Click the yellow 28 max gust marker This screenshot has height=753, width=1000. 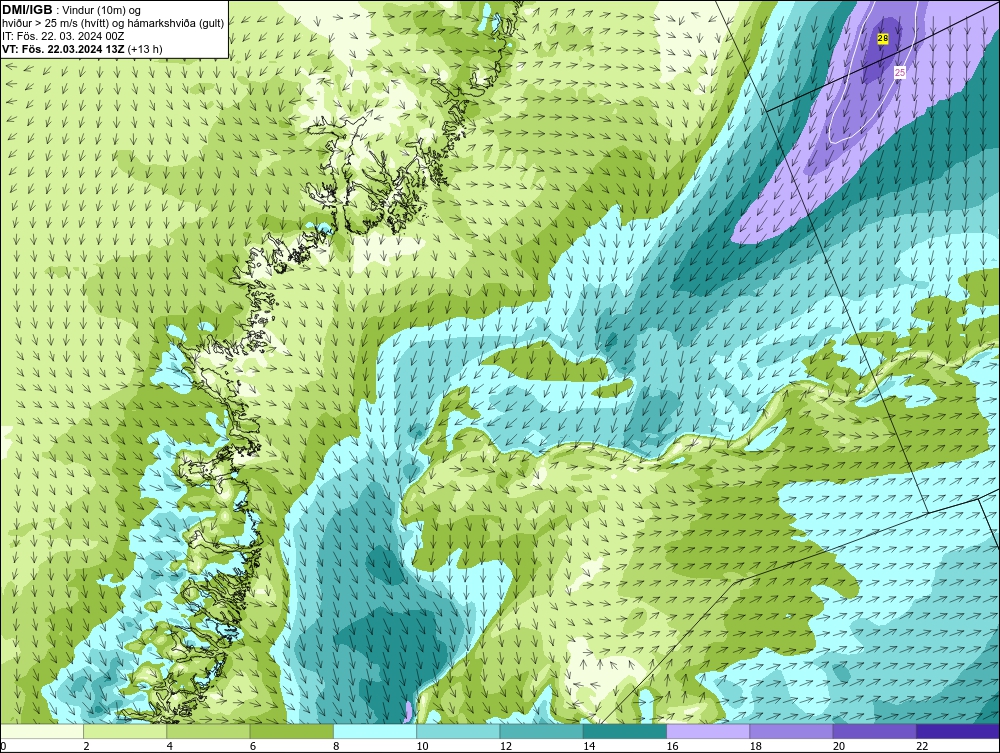tap(883, 39)
